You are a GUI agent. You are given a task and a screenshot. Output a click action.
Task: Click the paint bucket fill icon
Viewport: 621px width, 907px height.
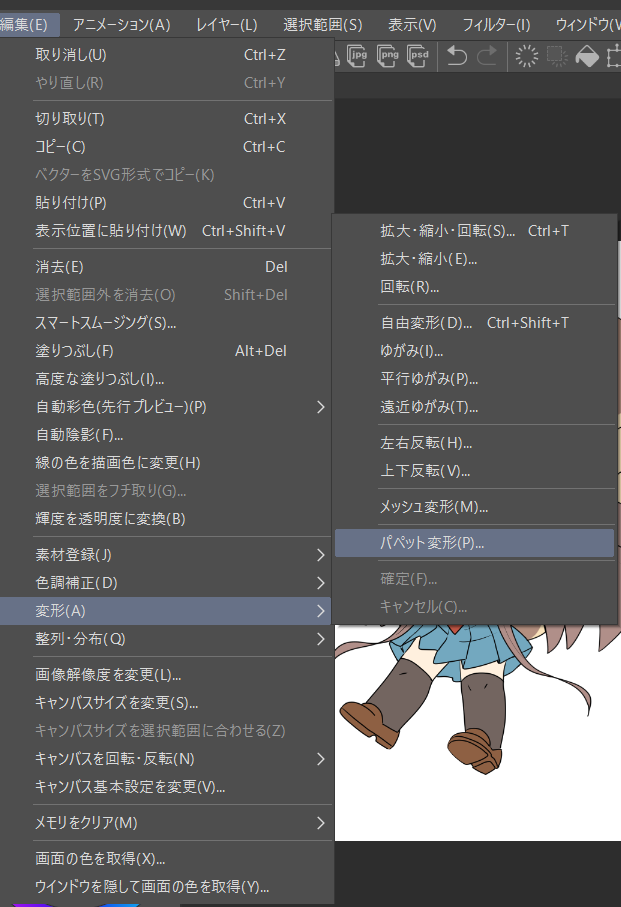point(588,57)
